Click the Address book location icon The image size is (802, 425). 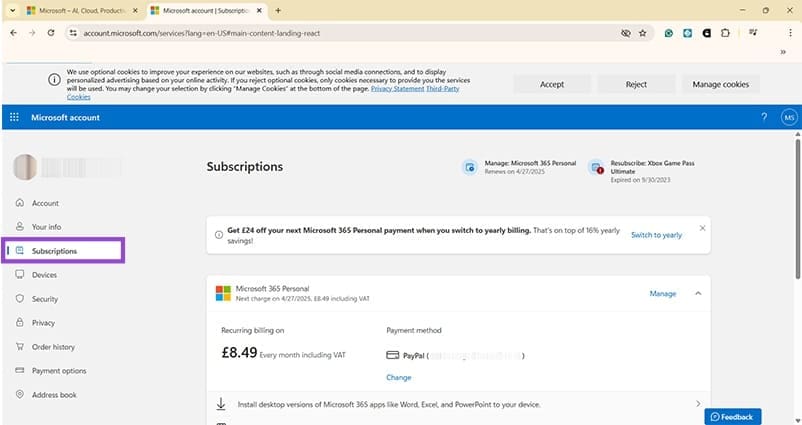pyautogui.click(x=20, y=395)
